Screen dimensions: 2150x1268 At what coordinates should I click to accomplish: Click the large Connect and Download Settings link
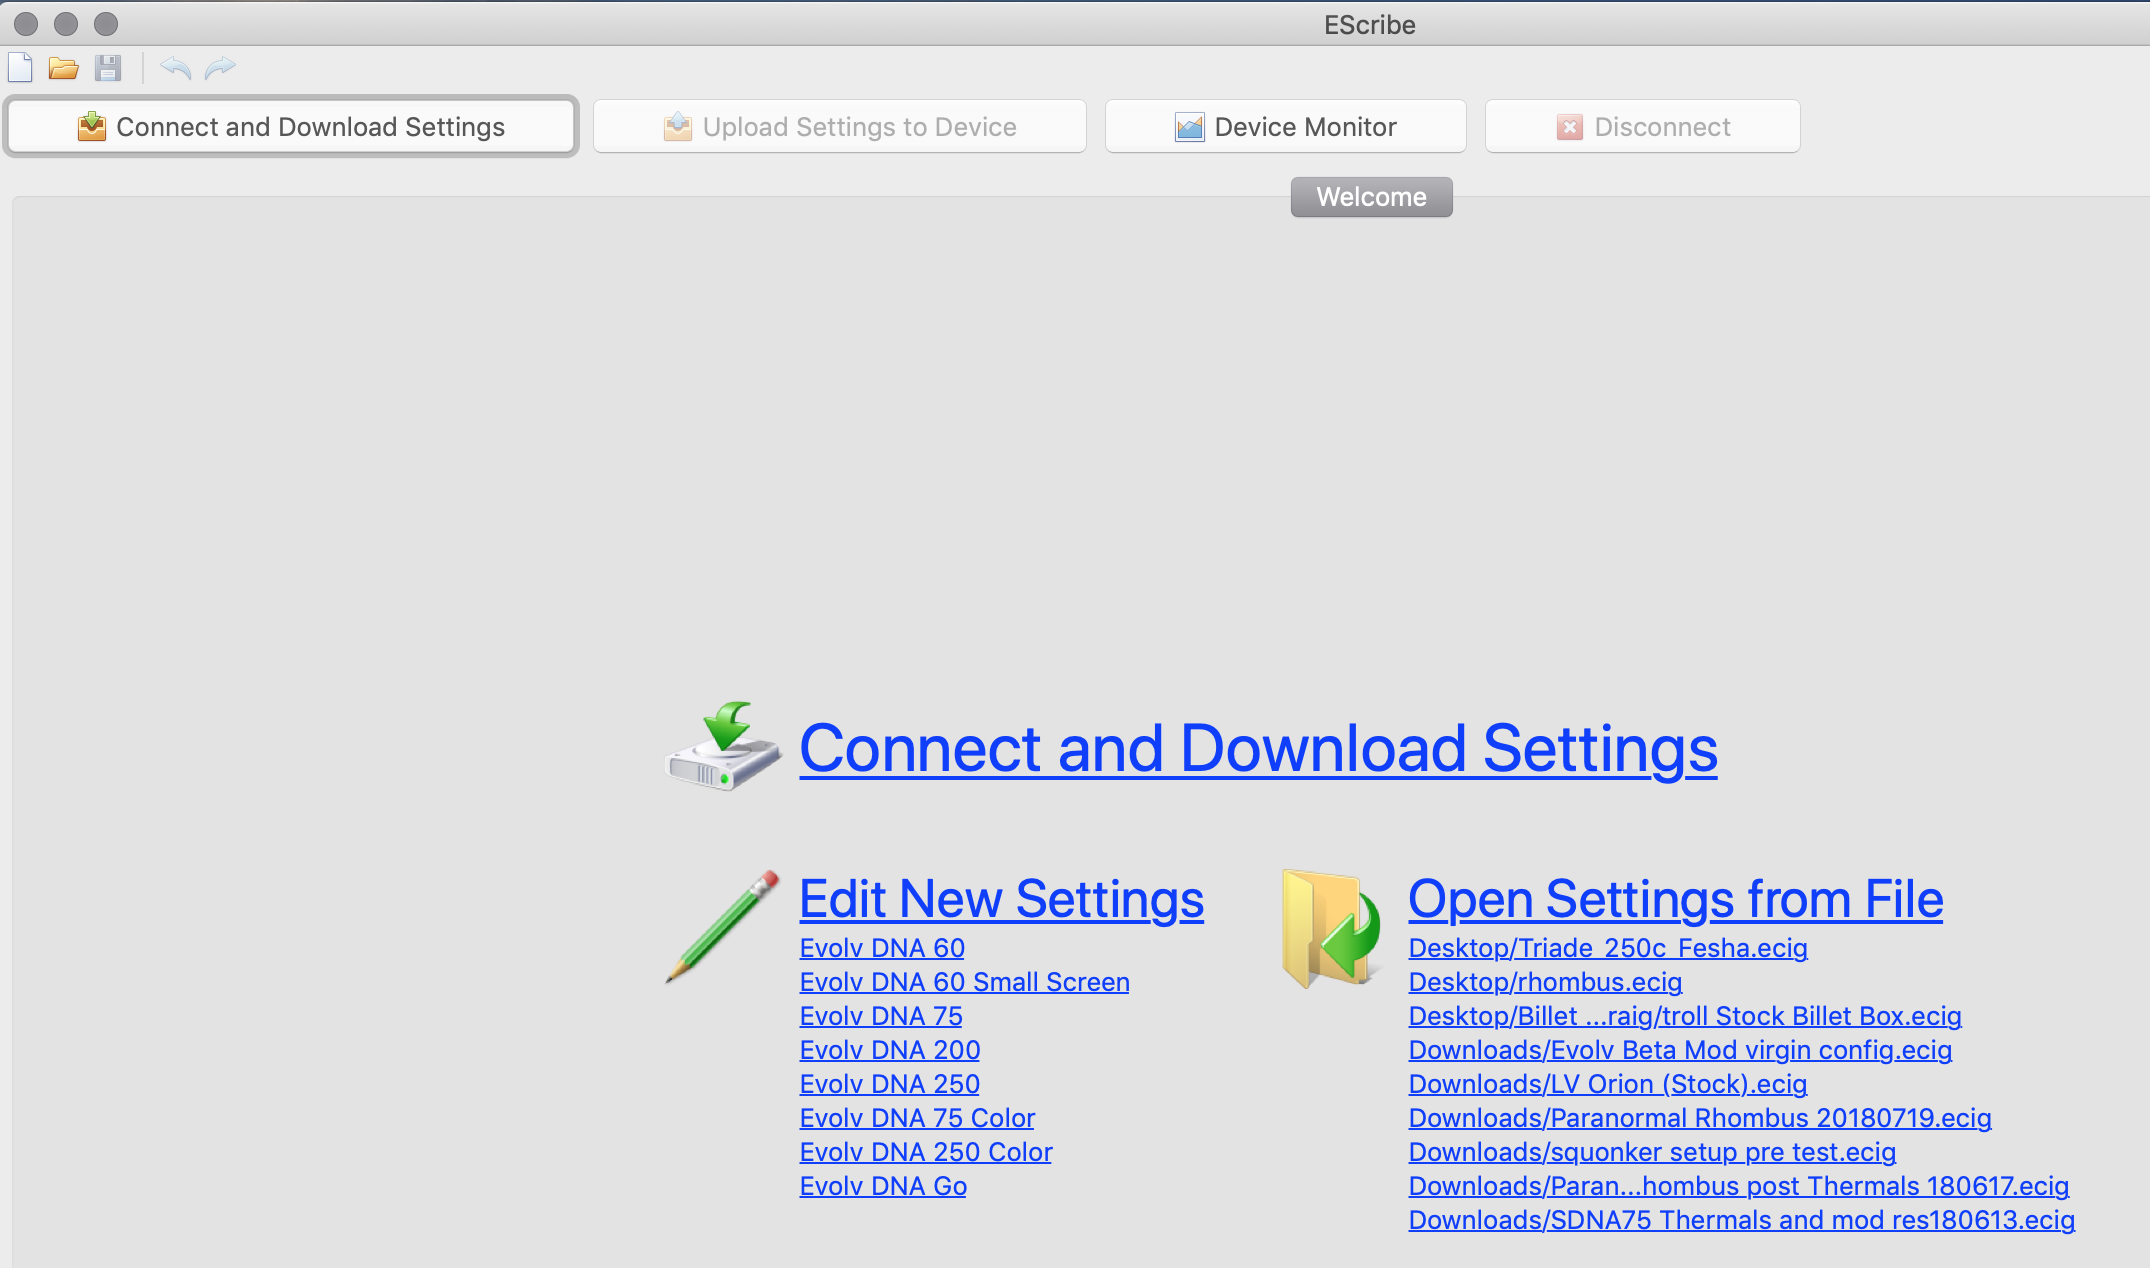[1258, 749]
